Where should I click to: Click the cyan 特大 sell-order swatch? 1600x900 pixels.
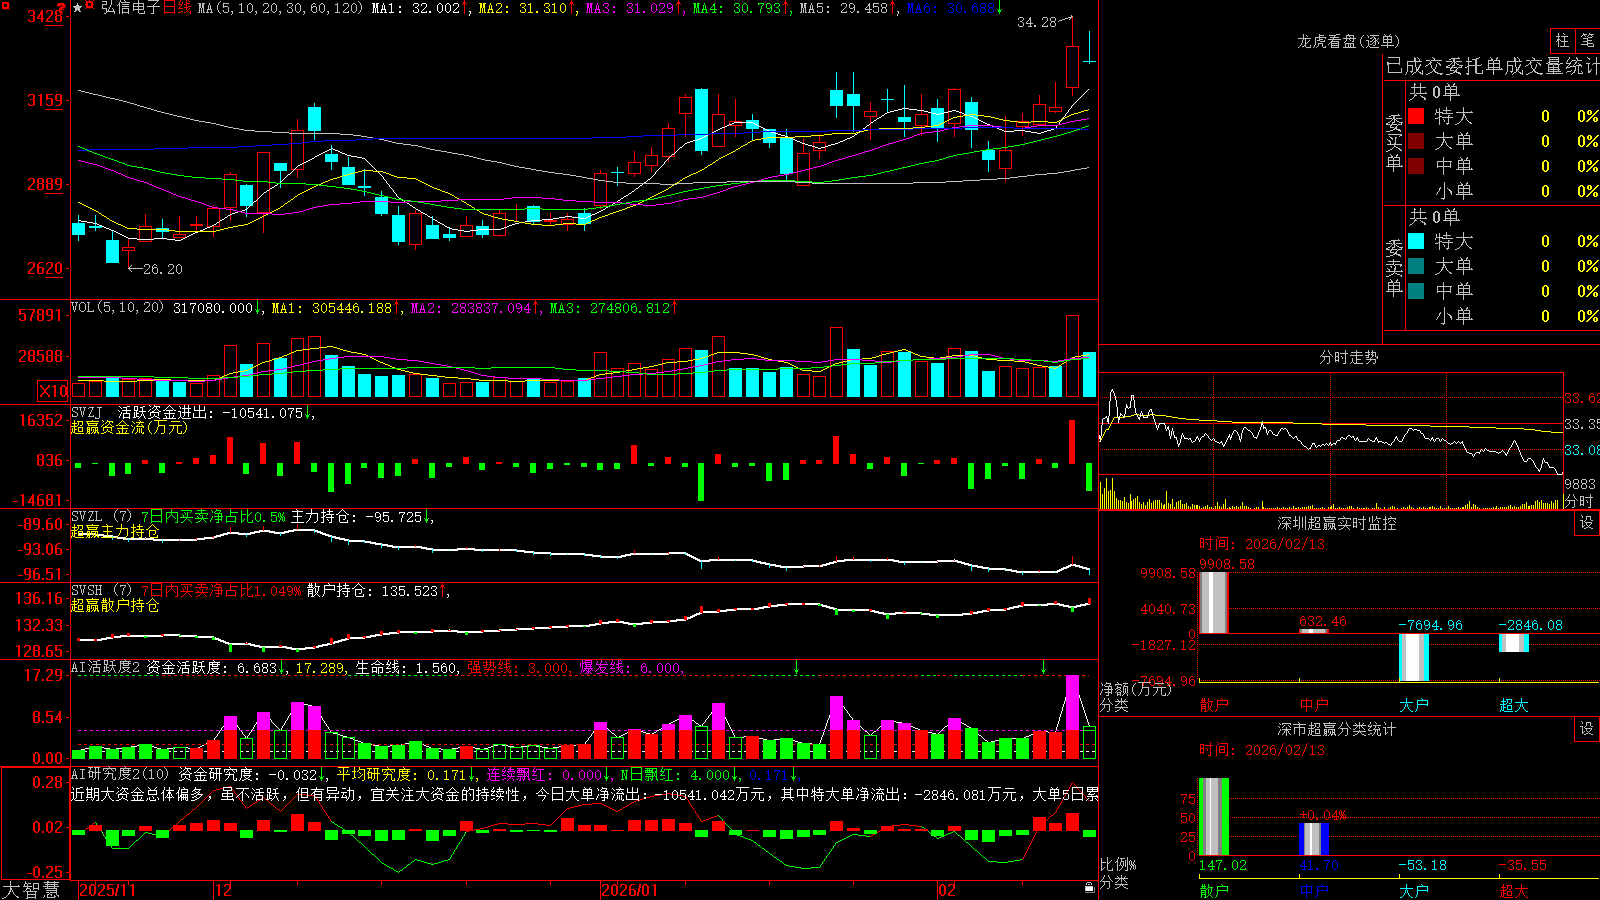tap(1416, 241)
